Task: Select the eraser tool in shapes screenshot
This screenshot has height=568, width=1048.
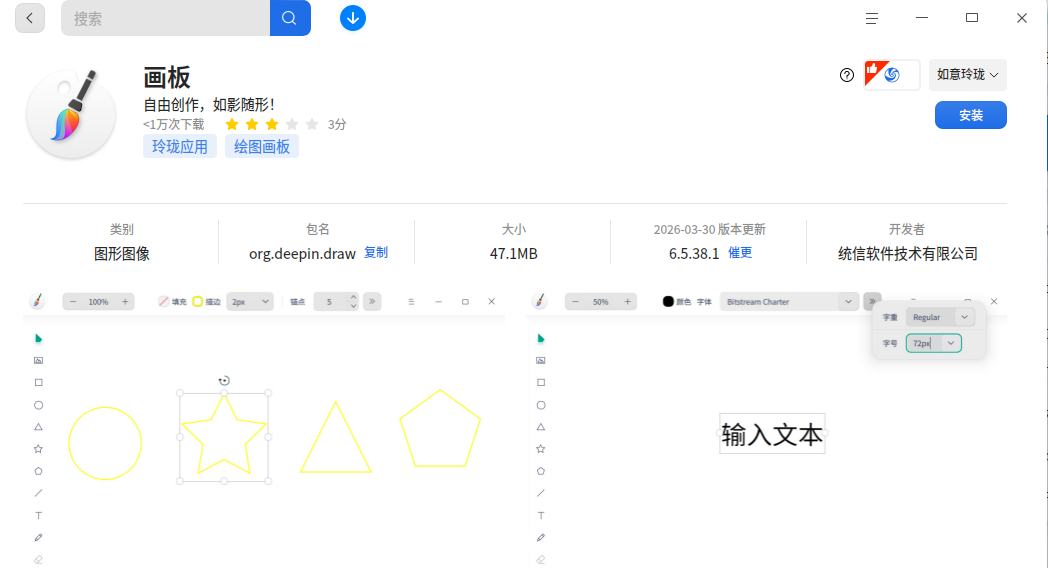Action: point(38,559)
